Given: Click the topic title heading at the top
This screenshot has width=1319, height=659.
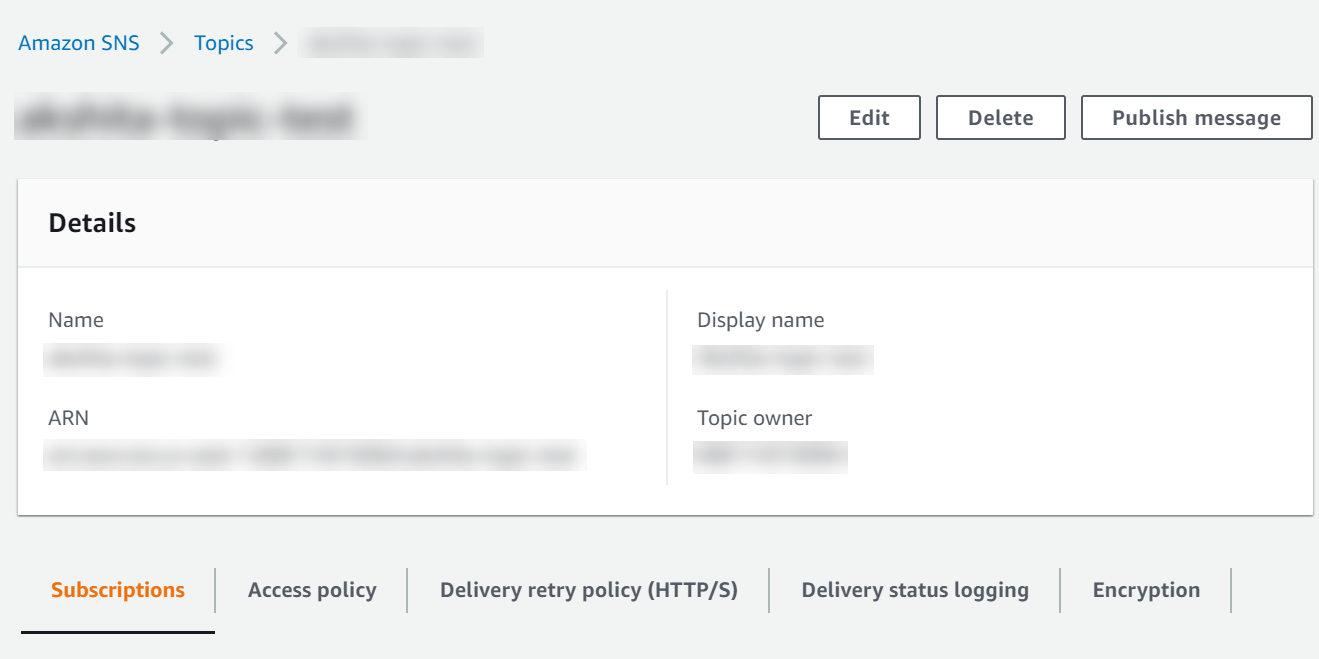Looking at the screenshot, I should (189, 117).
